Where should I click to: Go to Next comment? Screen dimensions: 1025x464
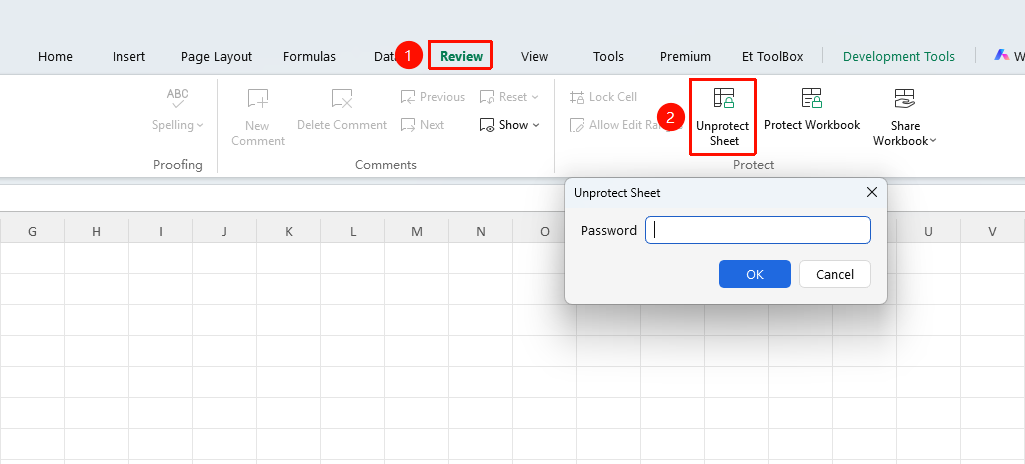coord(423,124)
